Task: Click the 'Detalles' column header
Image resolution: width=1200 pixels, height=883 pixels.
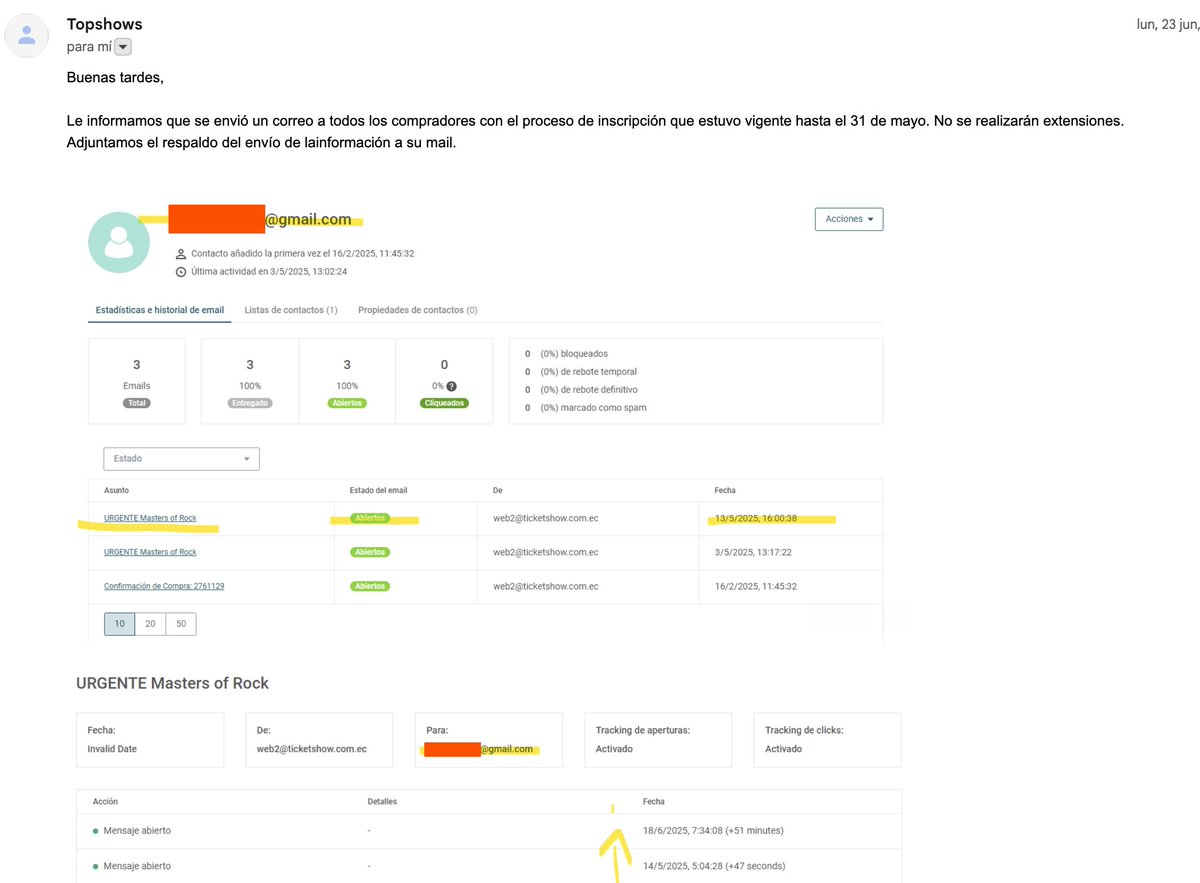Action: click(x=382, y=802)
